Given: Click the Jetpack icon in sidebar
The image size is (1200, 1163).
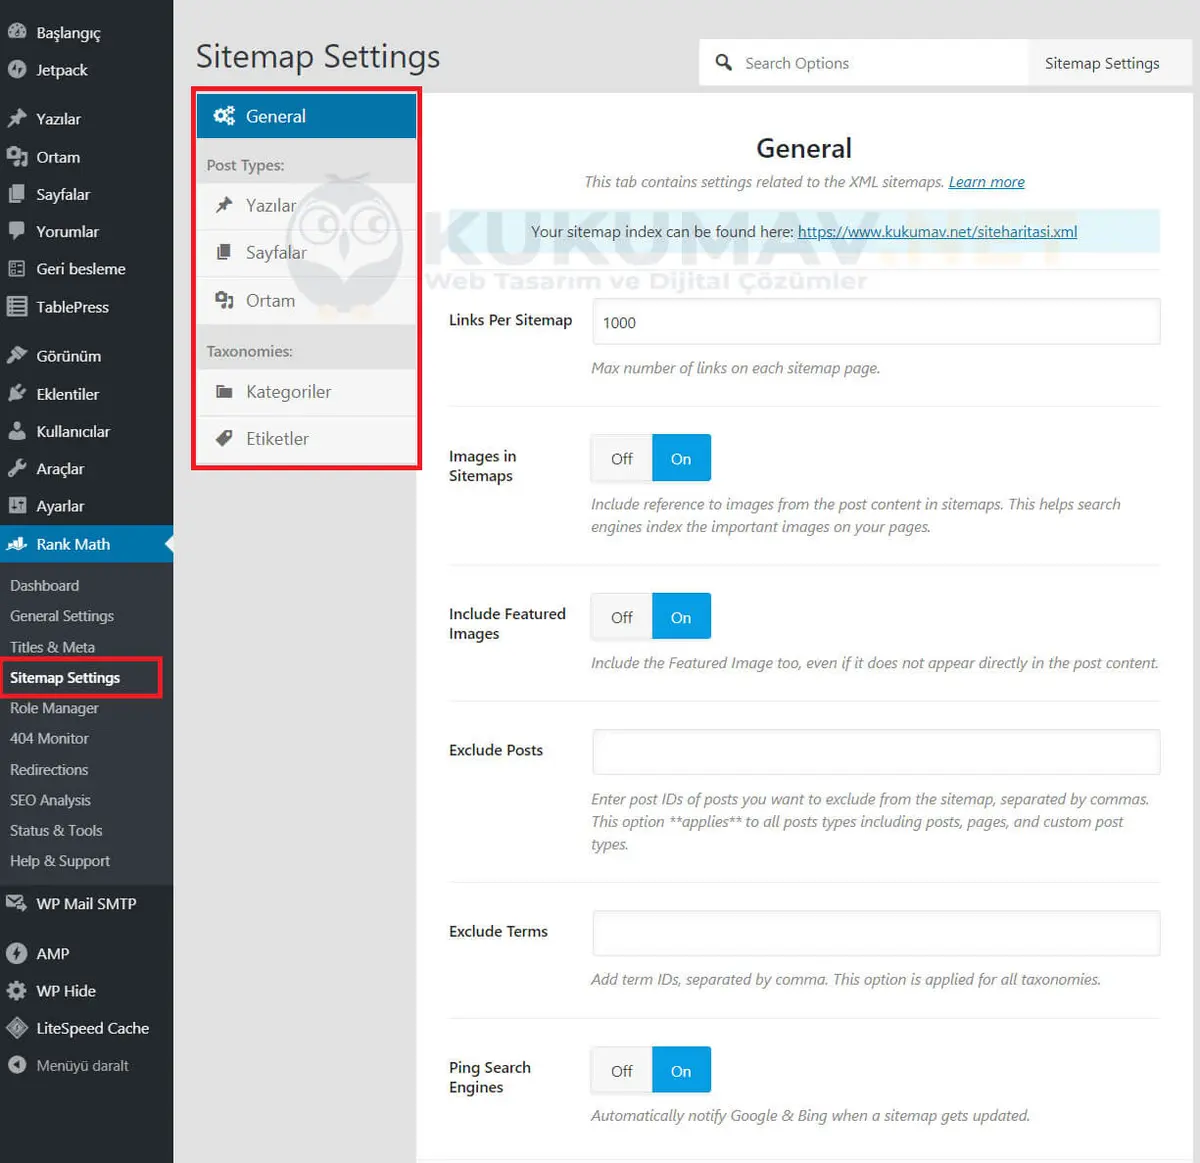Looking at the screenshot, I should [x=17, y=69].
